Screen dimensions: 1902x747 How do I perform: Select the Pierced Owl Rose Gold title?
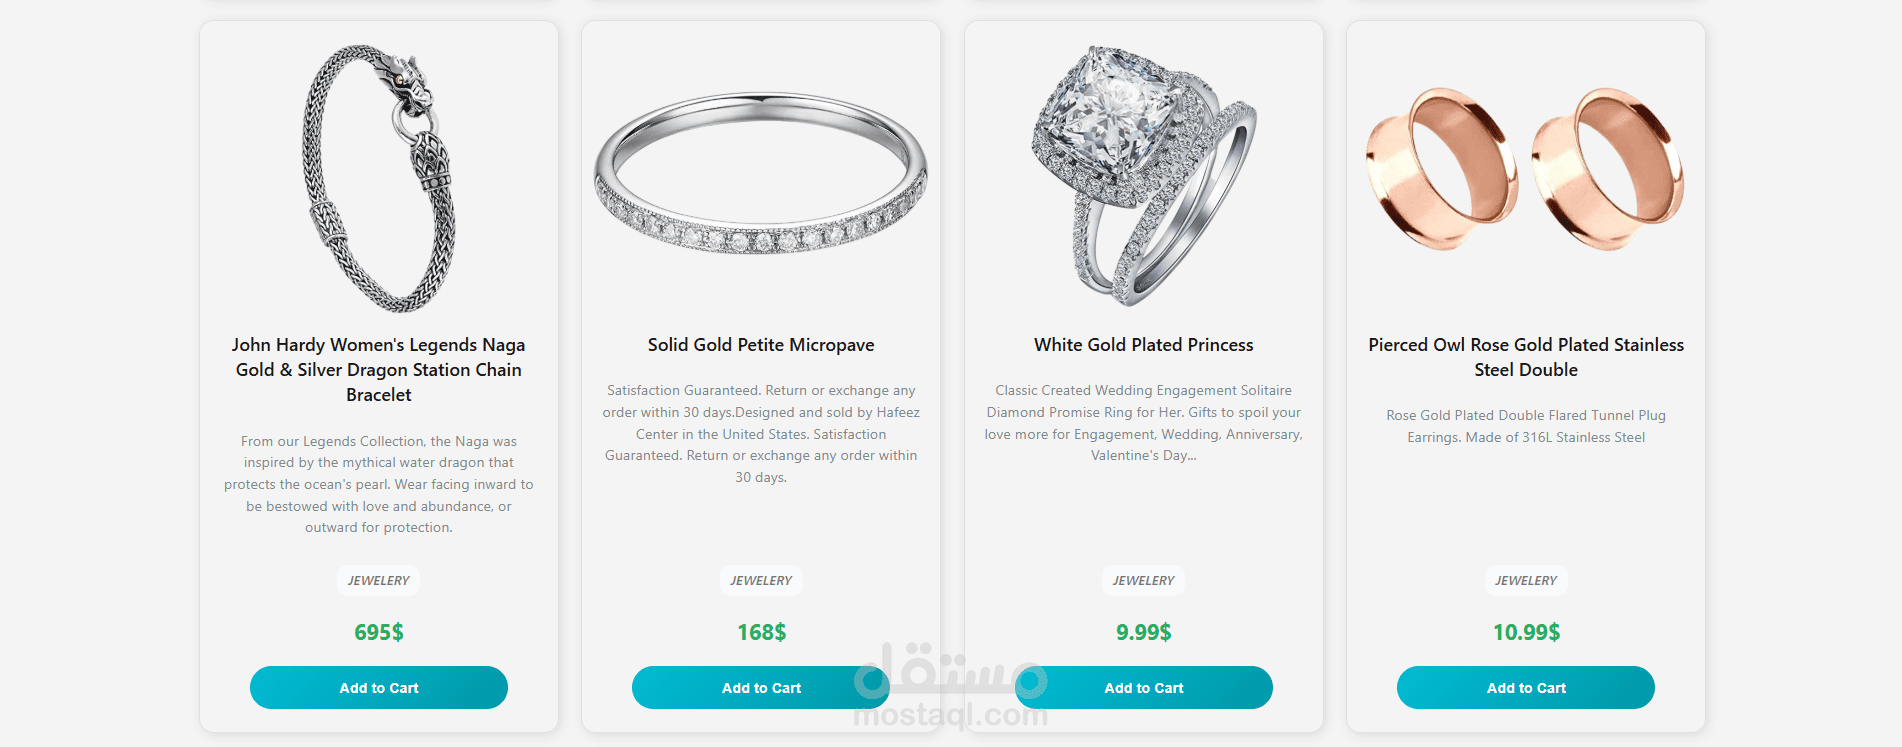pyautogui.click(x=1526, y=357)
